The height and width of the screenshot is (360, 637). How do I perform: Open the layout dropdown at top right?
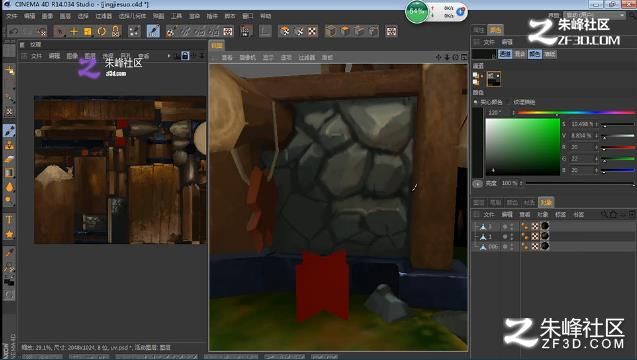(594, 15)
